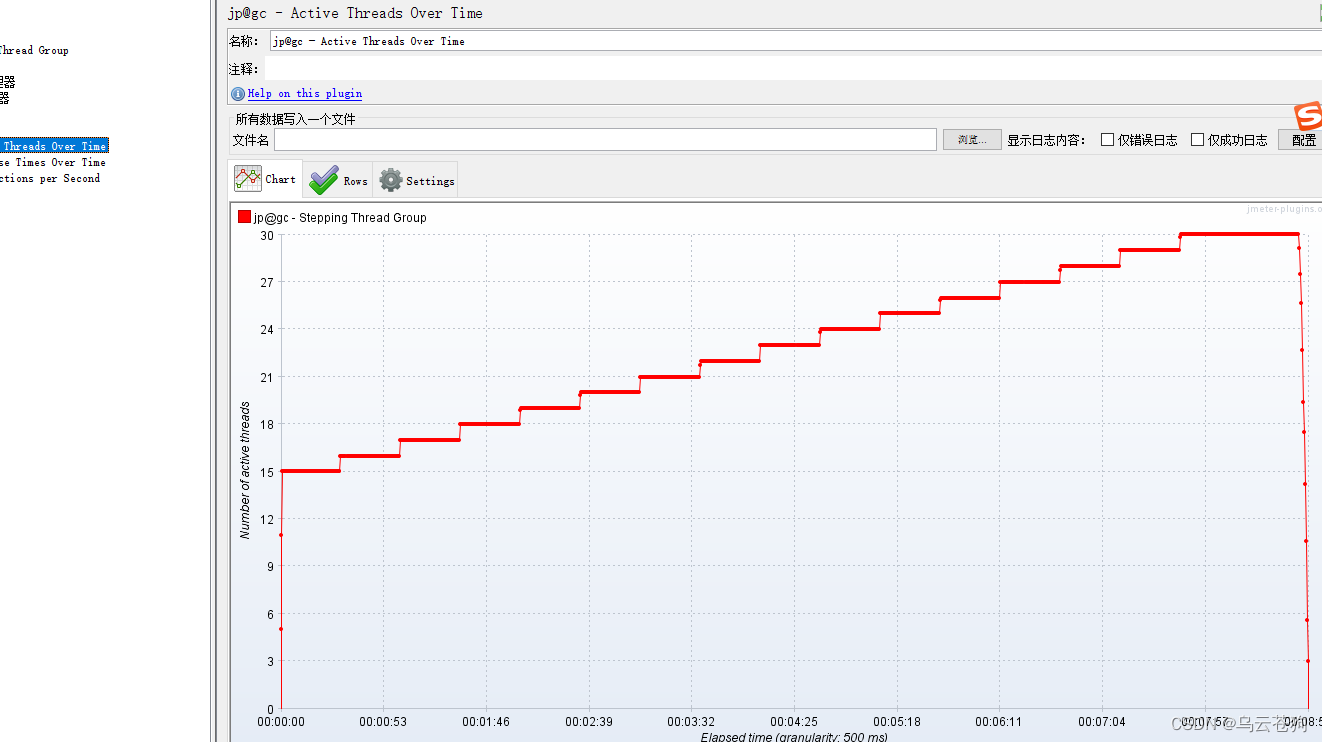Click the 15 y-axis value

point(267,472)
